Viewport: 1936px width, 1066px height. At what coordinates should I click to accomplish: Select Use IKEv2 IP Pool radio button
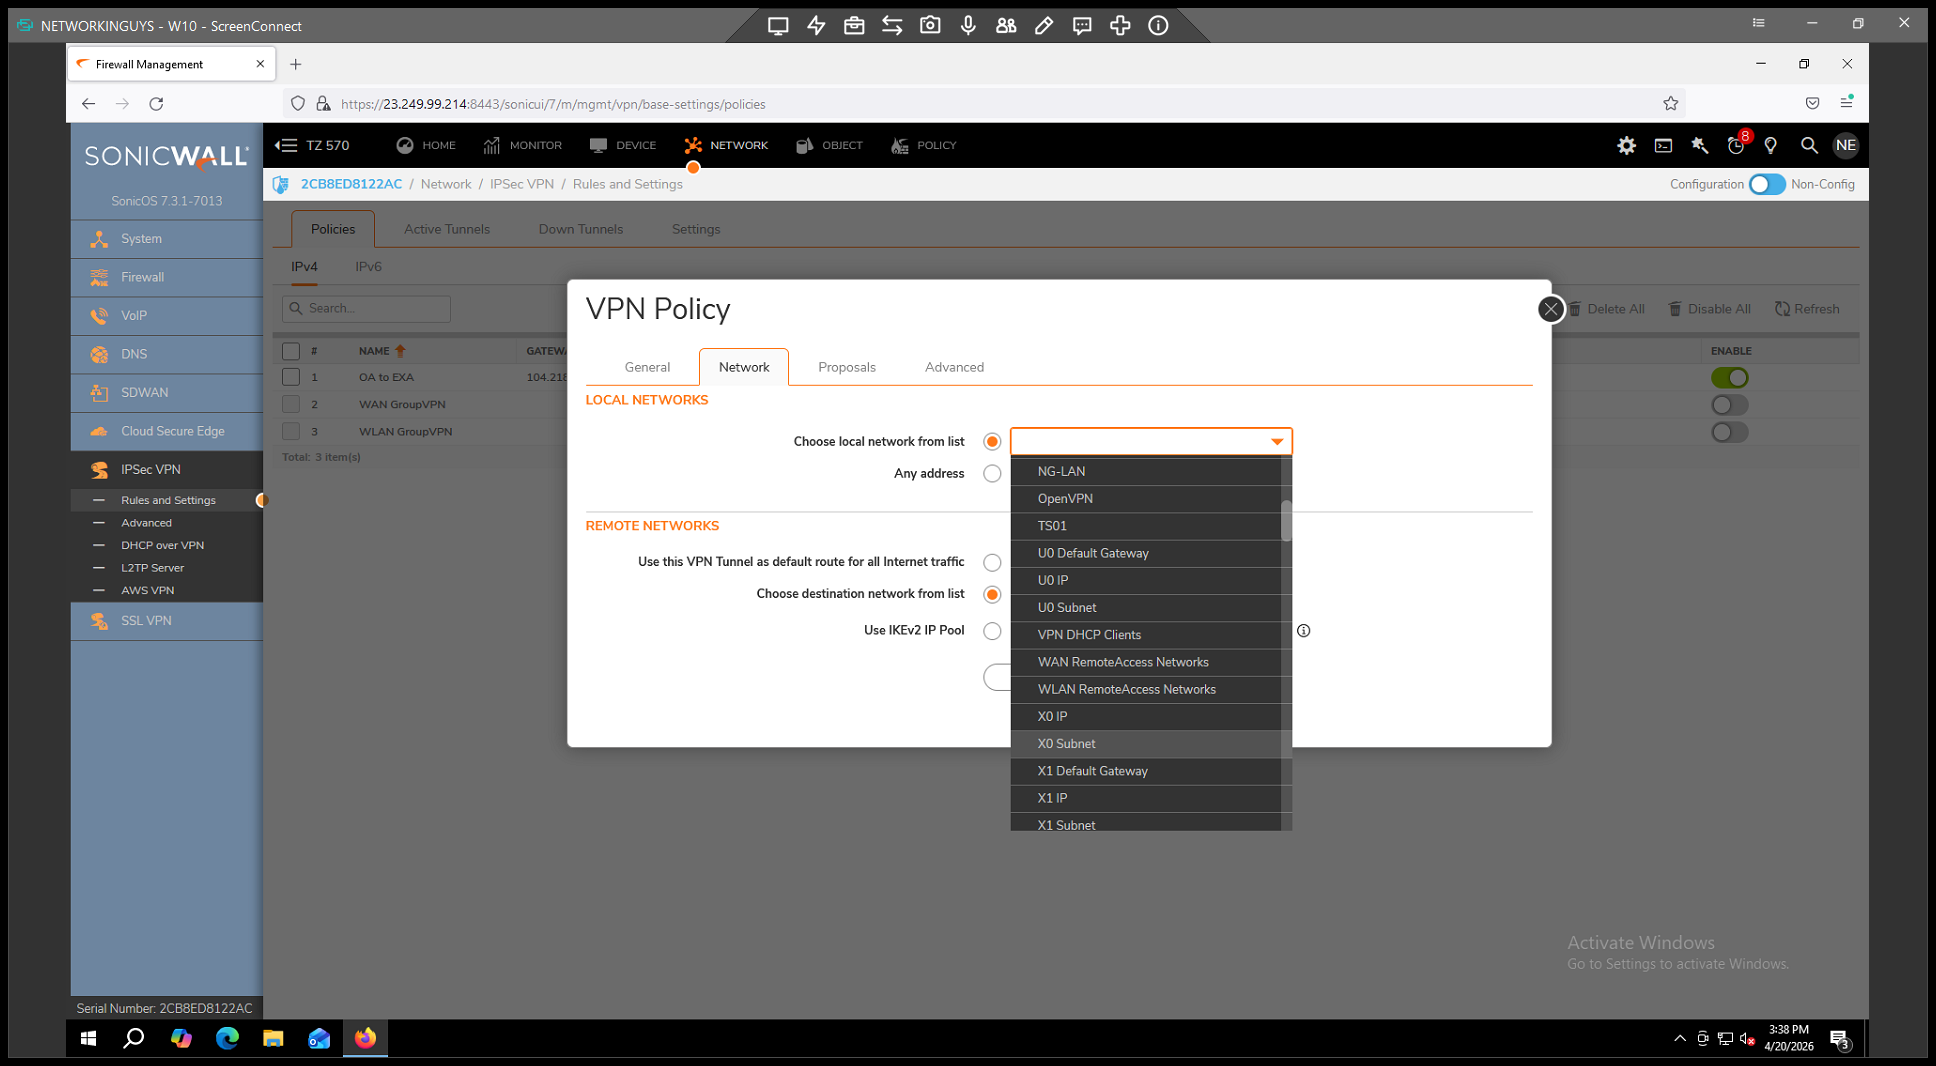[991, 631]
